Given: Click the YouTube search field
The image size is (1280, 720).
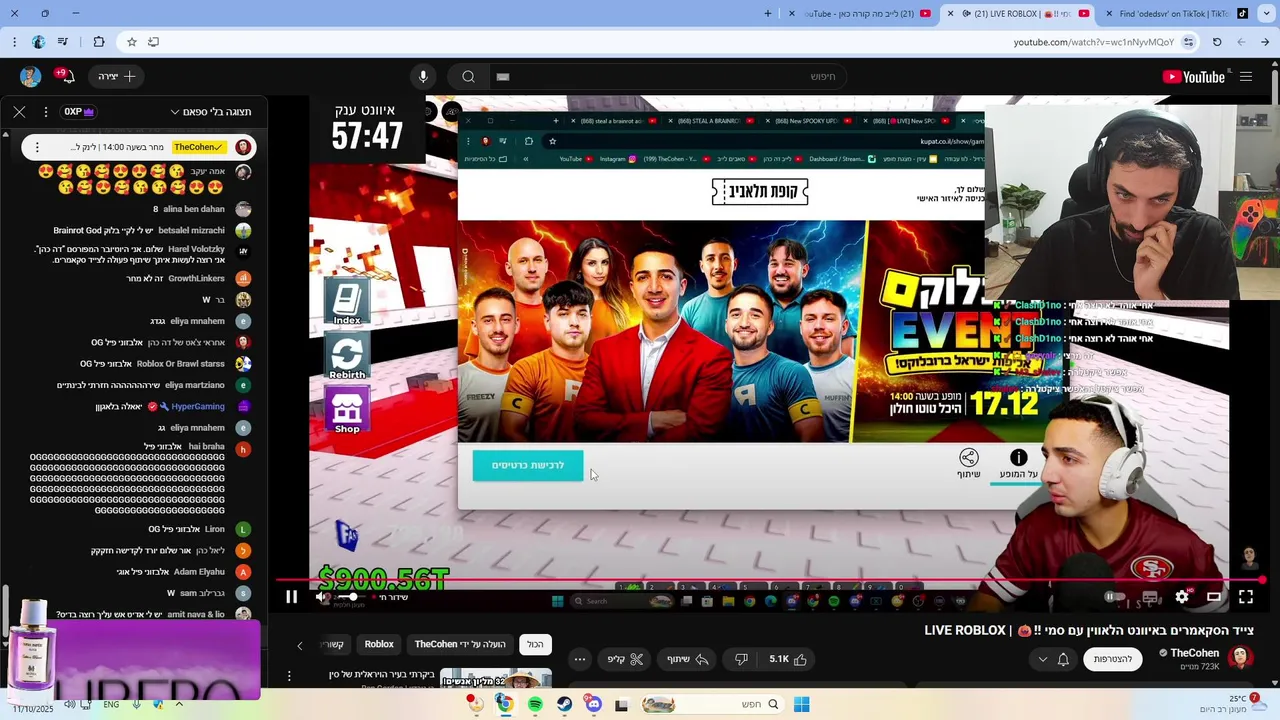Looking at the screenshot, I should tap(670, 76).
